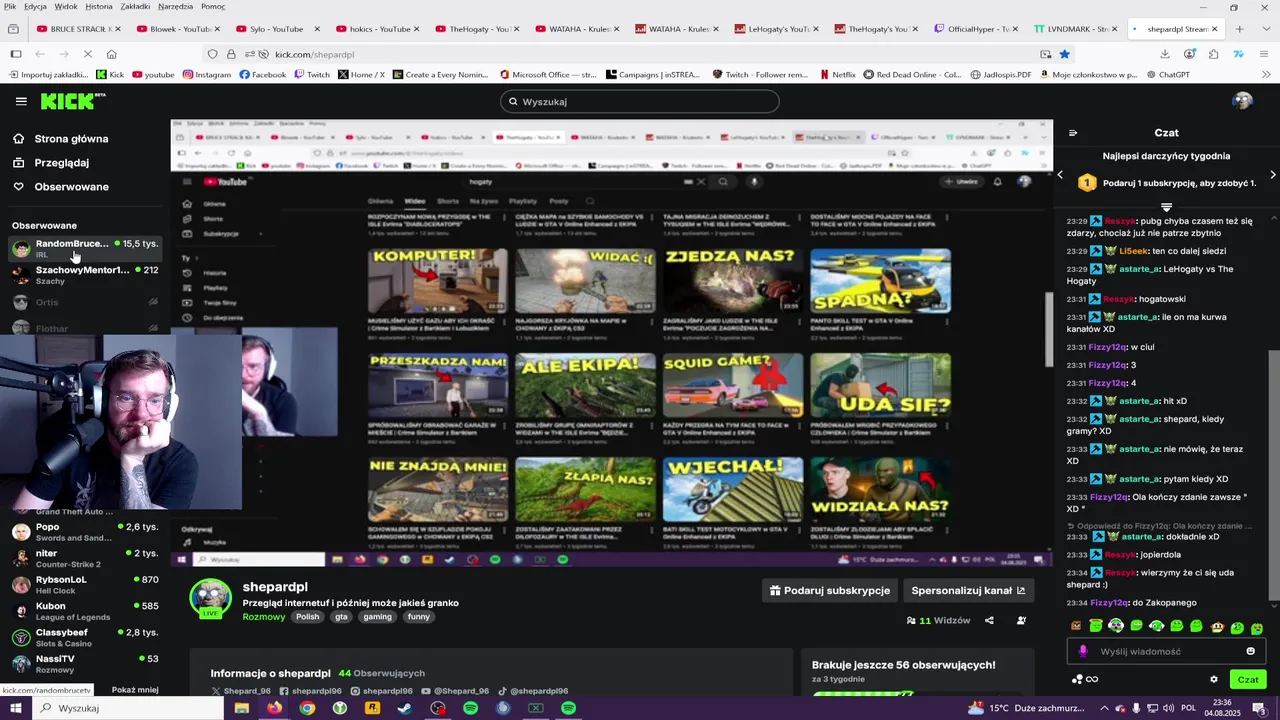1280x720 pixels.
Task: Open the Popo channel in sidebar
Action: point(85,532)
